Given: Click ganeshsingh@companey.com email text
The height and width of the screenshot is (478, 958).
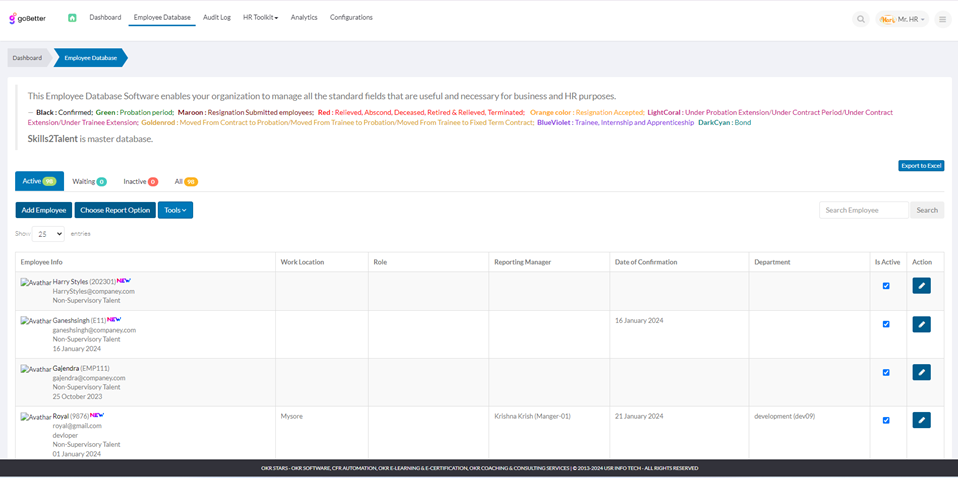Looking at the screenshot, I should 94,330.
